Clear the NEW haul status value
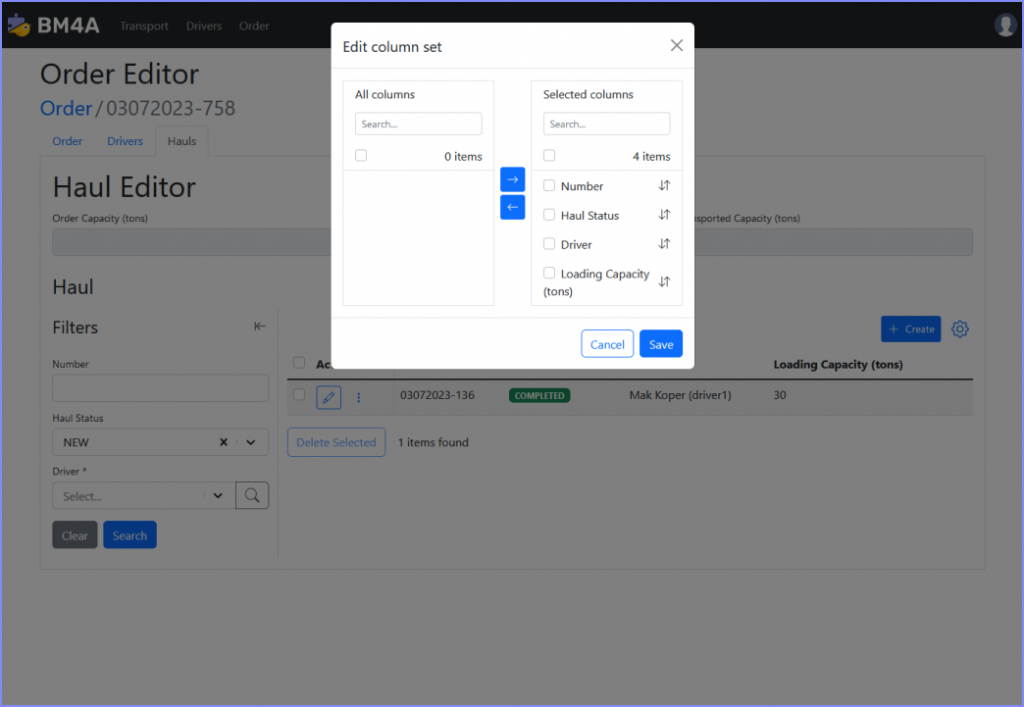The height and width of the screenshot is (707, 1024). click(223, 442)
